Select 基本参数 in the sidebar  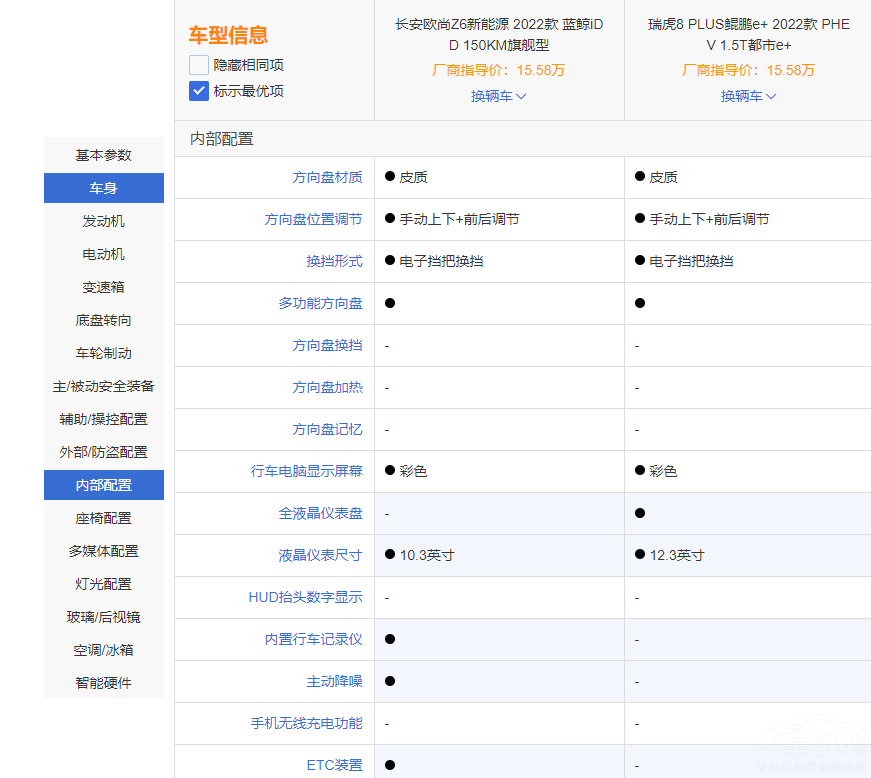click(104, 155)
